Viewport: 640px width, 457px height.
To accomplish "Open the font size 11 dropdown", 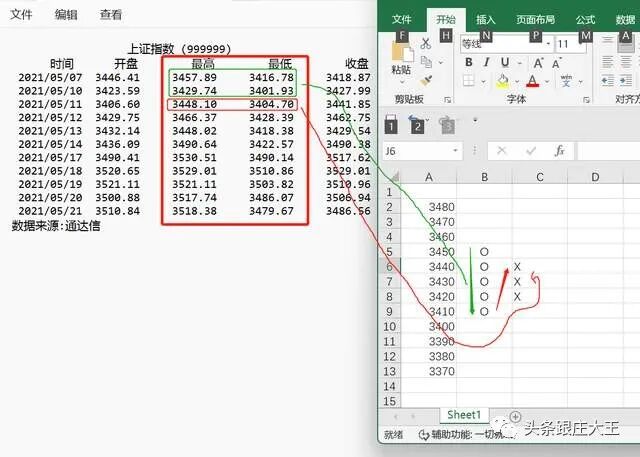I will [x=581, y=44].
